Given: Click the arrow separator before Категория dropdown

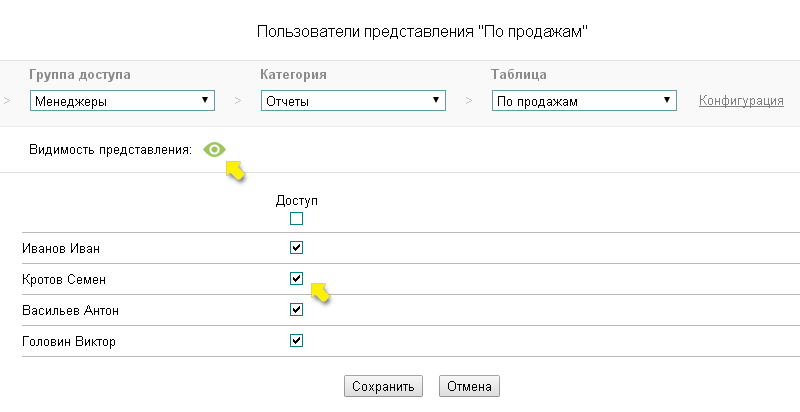Looking at the screenshot, I should point(238,101).
